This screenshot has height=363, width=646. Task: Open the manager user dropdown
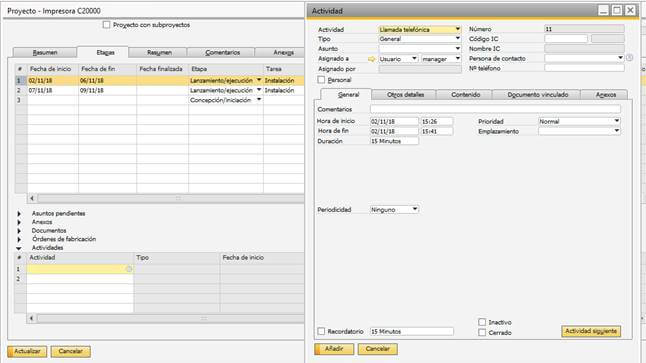click(458, 59)
